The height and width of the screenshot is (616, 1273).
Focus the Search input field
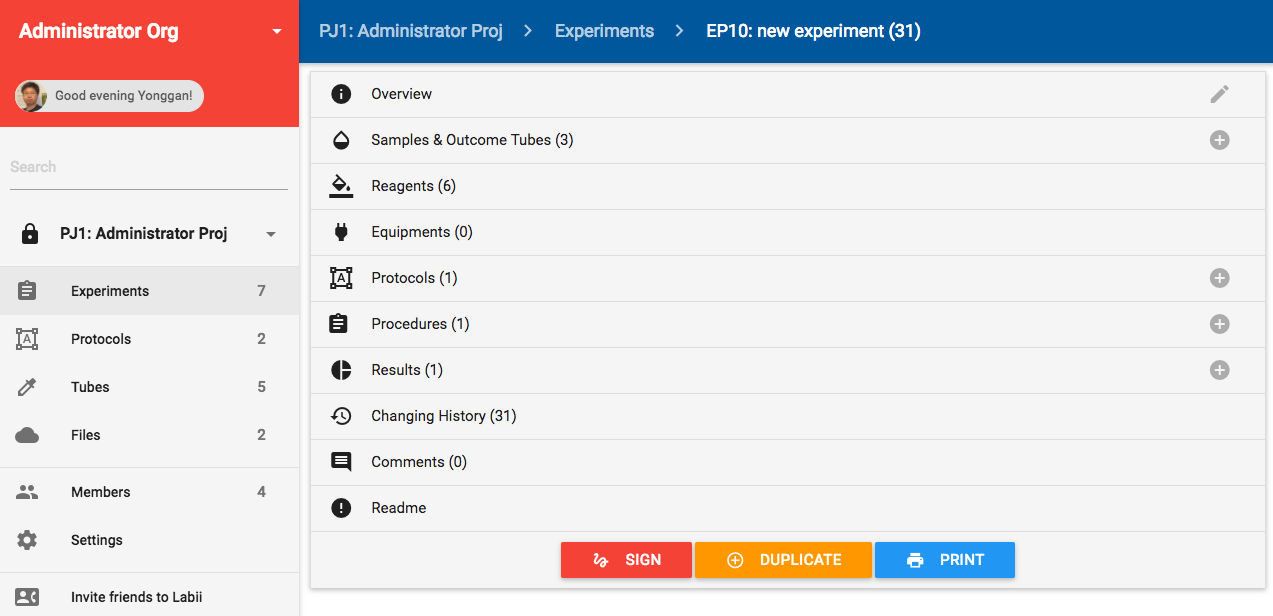coord(148,167)
